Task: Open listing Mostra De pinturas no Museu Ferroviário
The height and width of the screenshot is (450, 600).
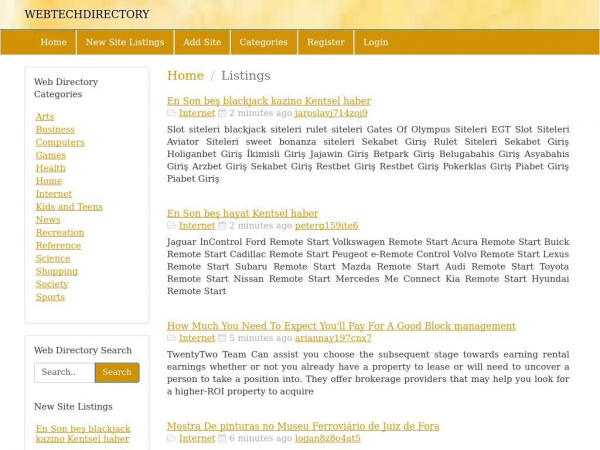Action: point(303,426)
